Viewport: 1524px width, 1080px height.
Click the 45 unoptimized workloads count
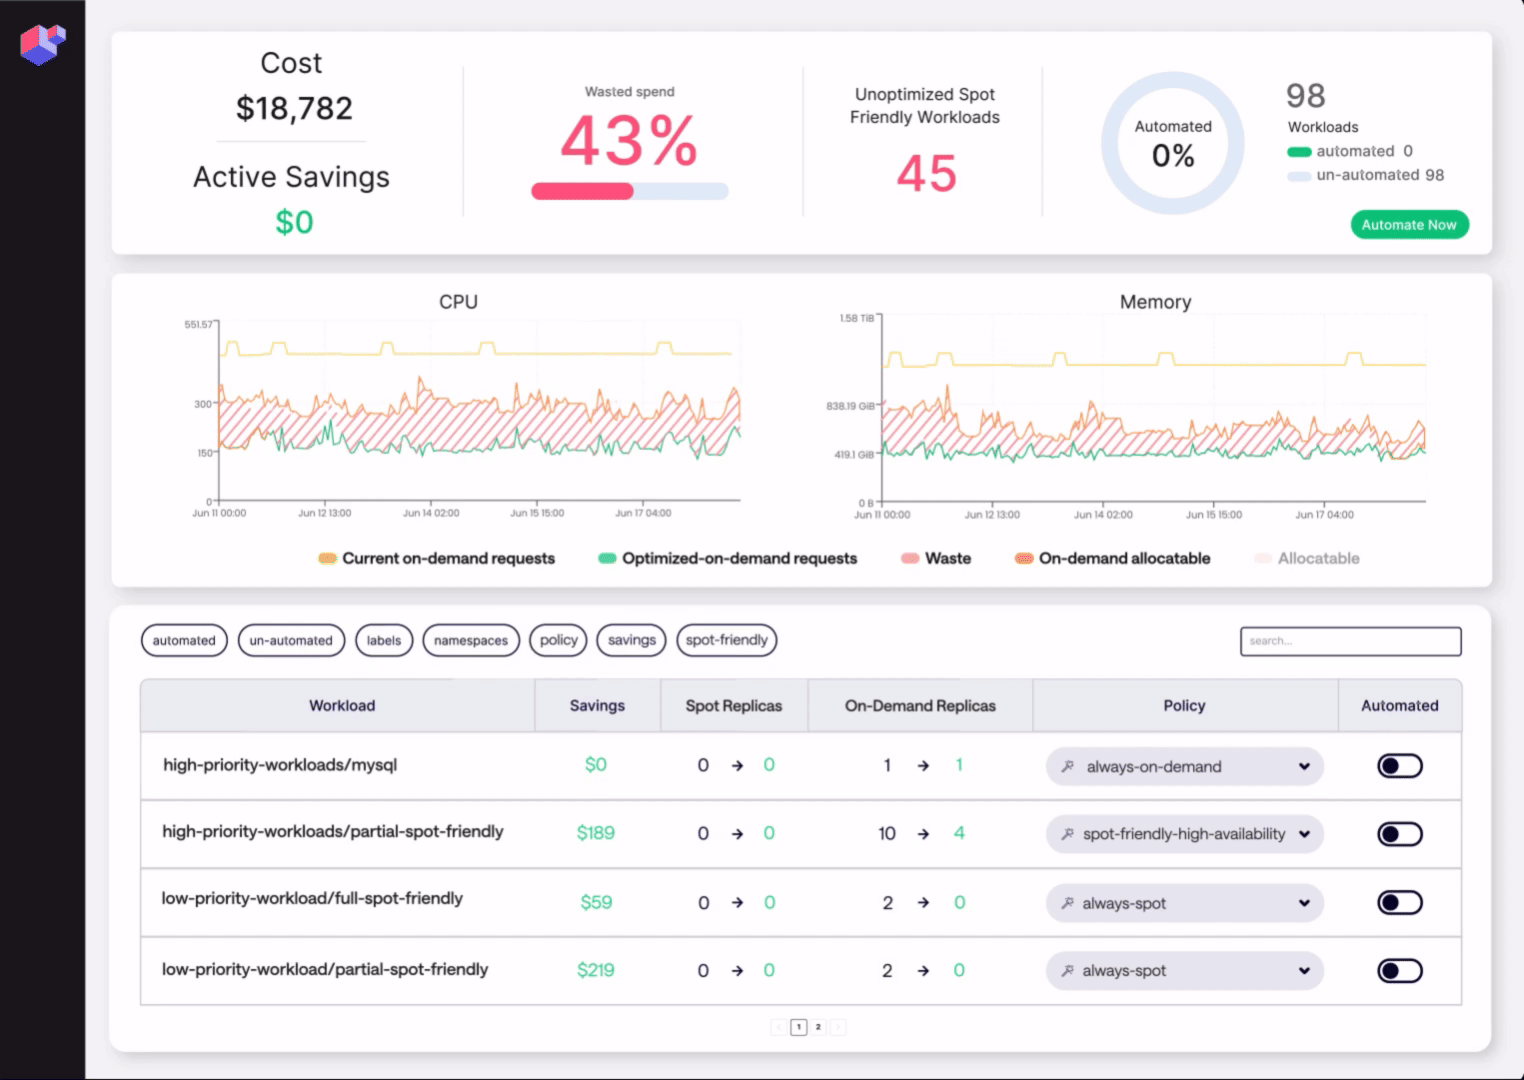tap(926, 174)
